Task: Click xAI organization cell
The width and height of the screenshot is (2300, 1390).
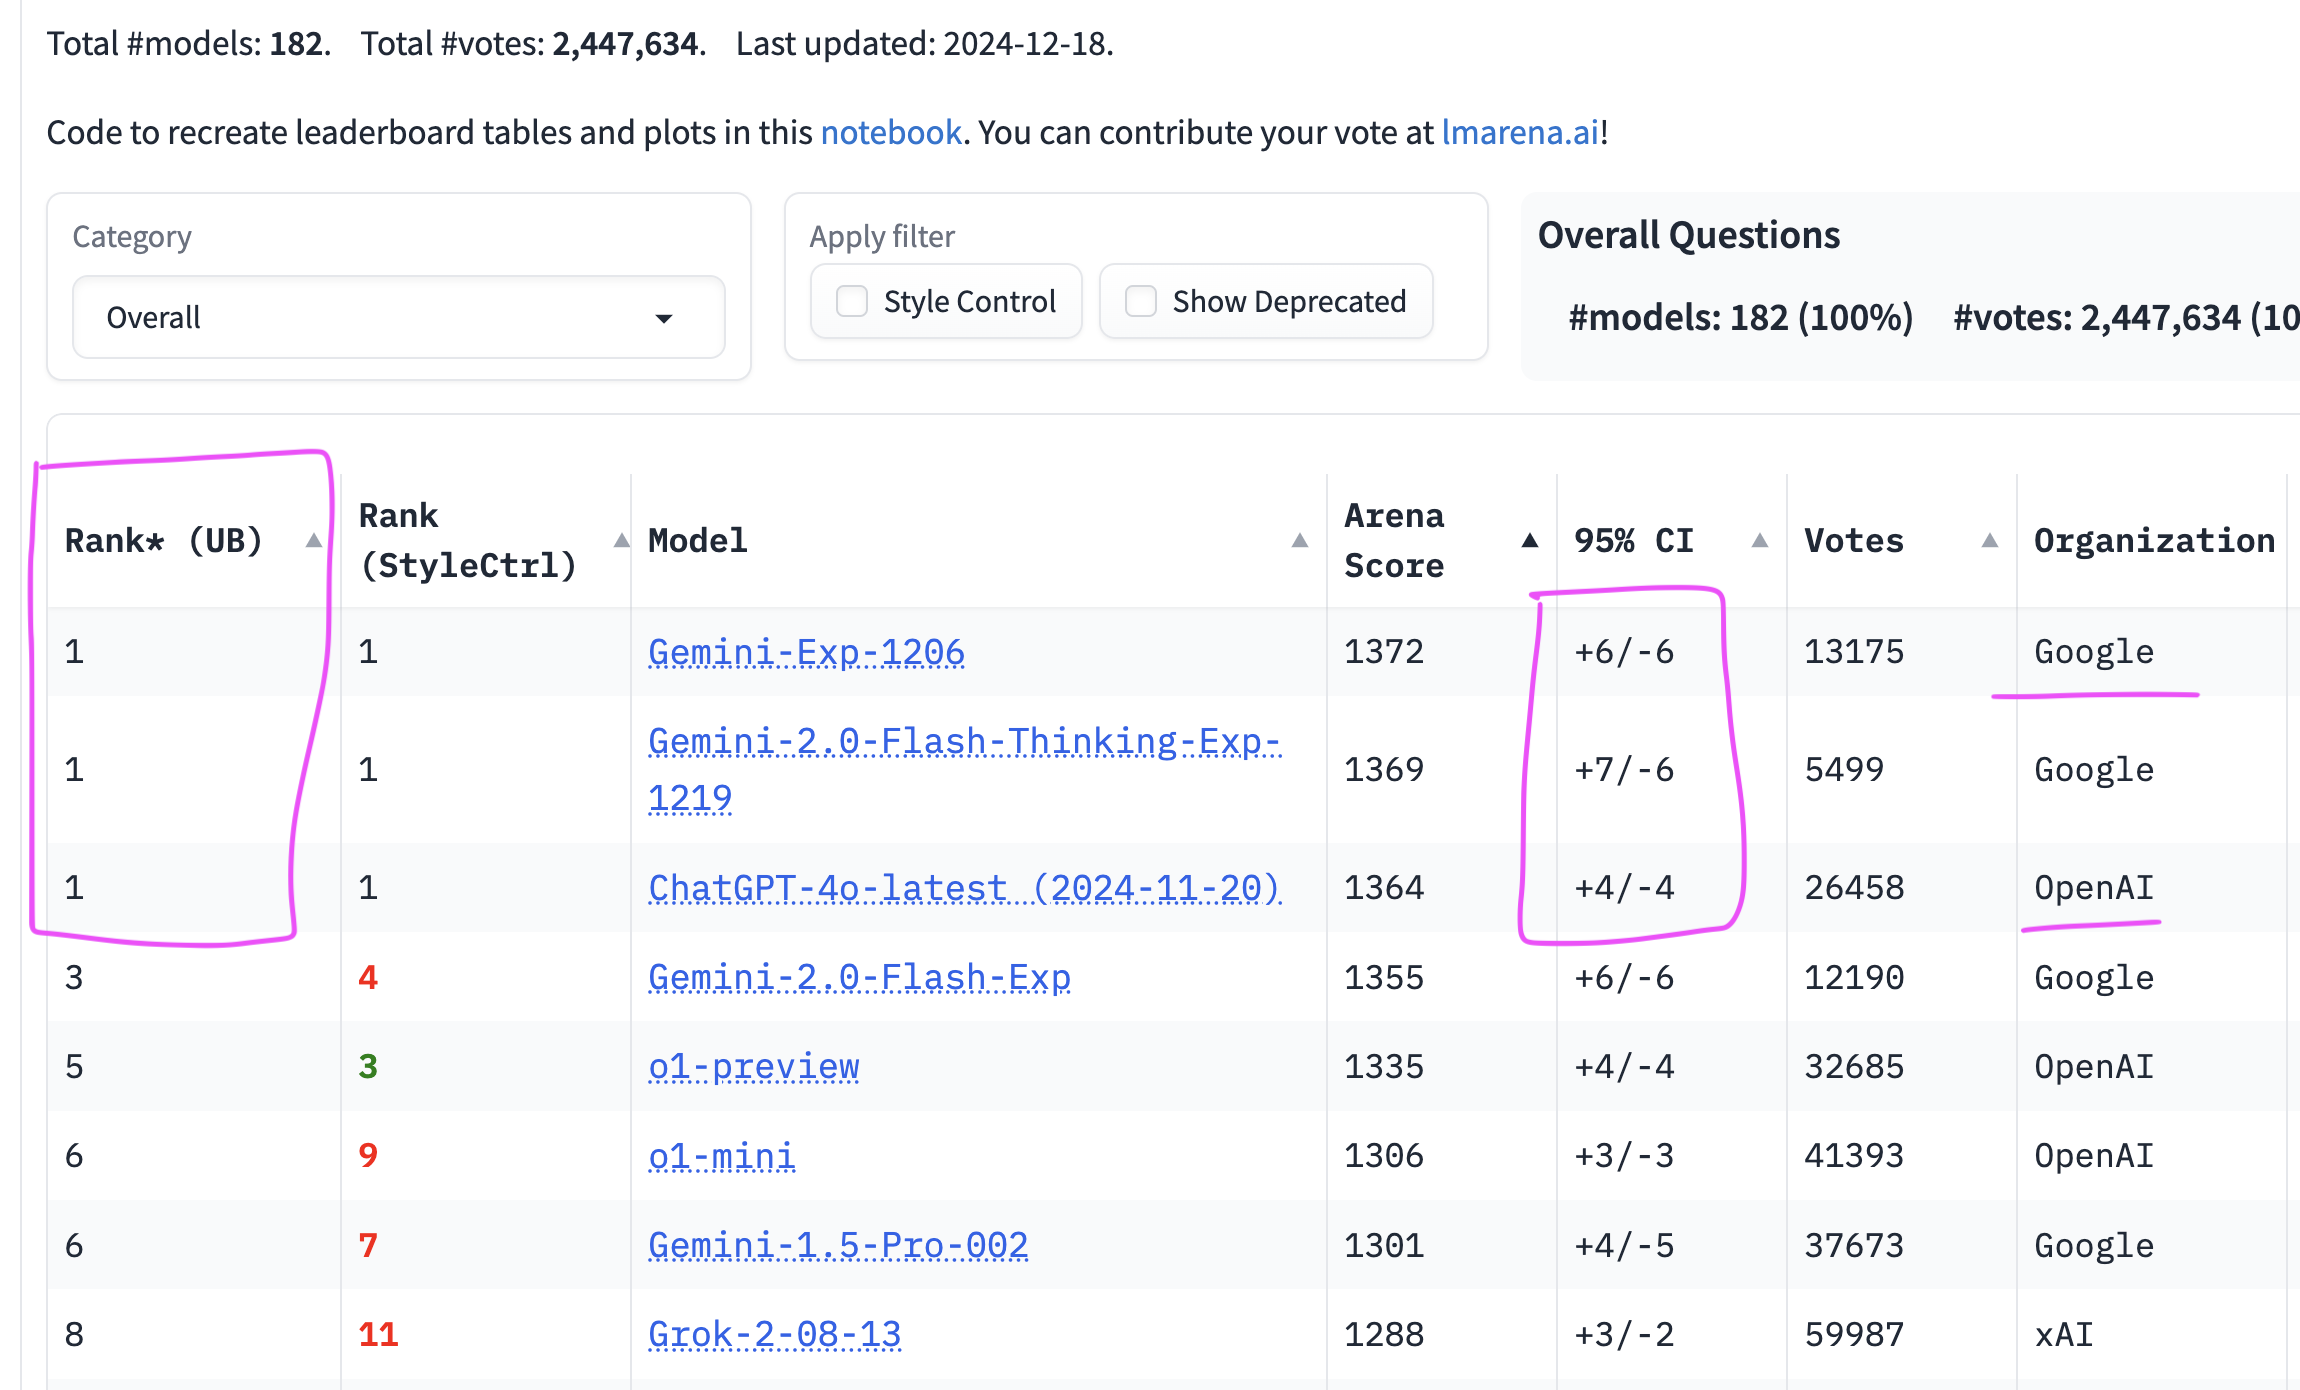Action: pyautogui.click(x=2064, y=1334)
